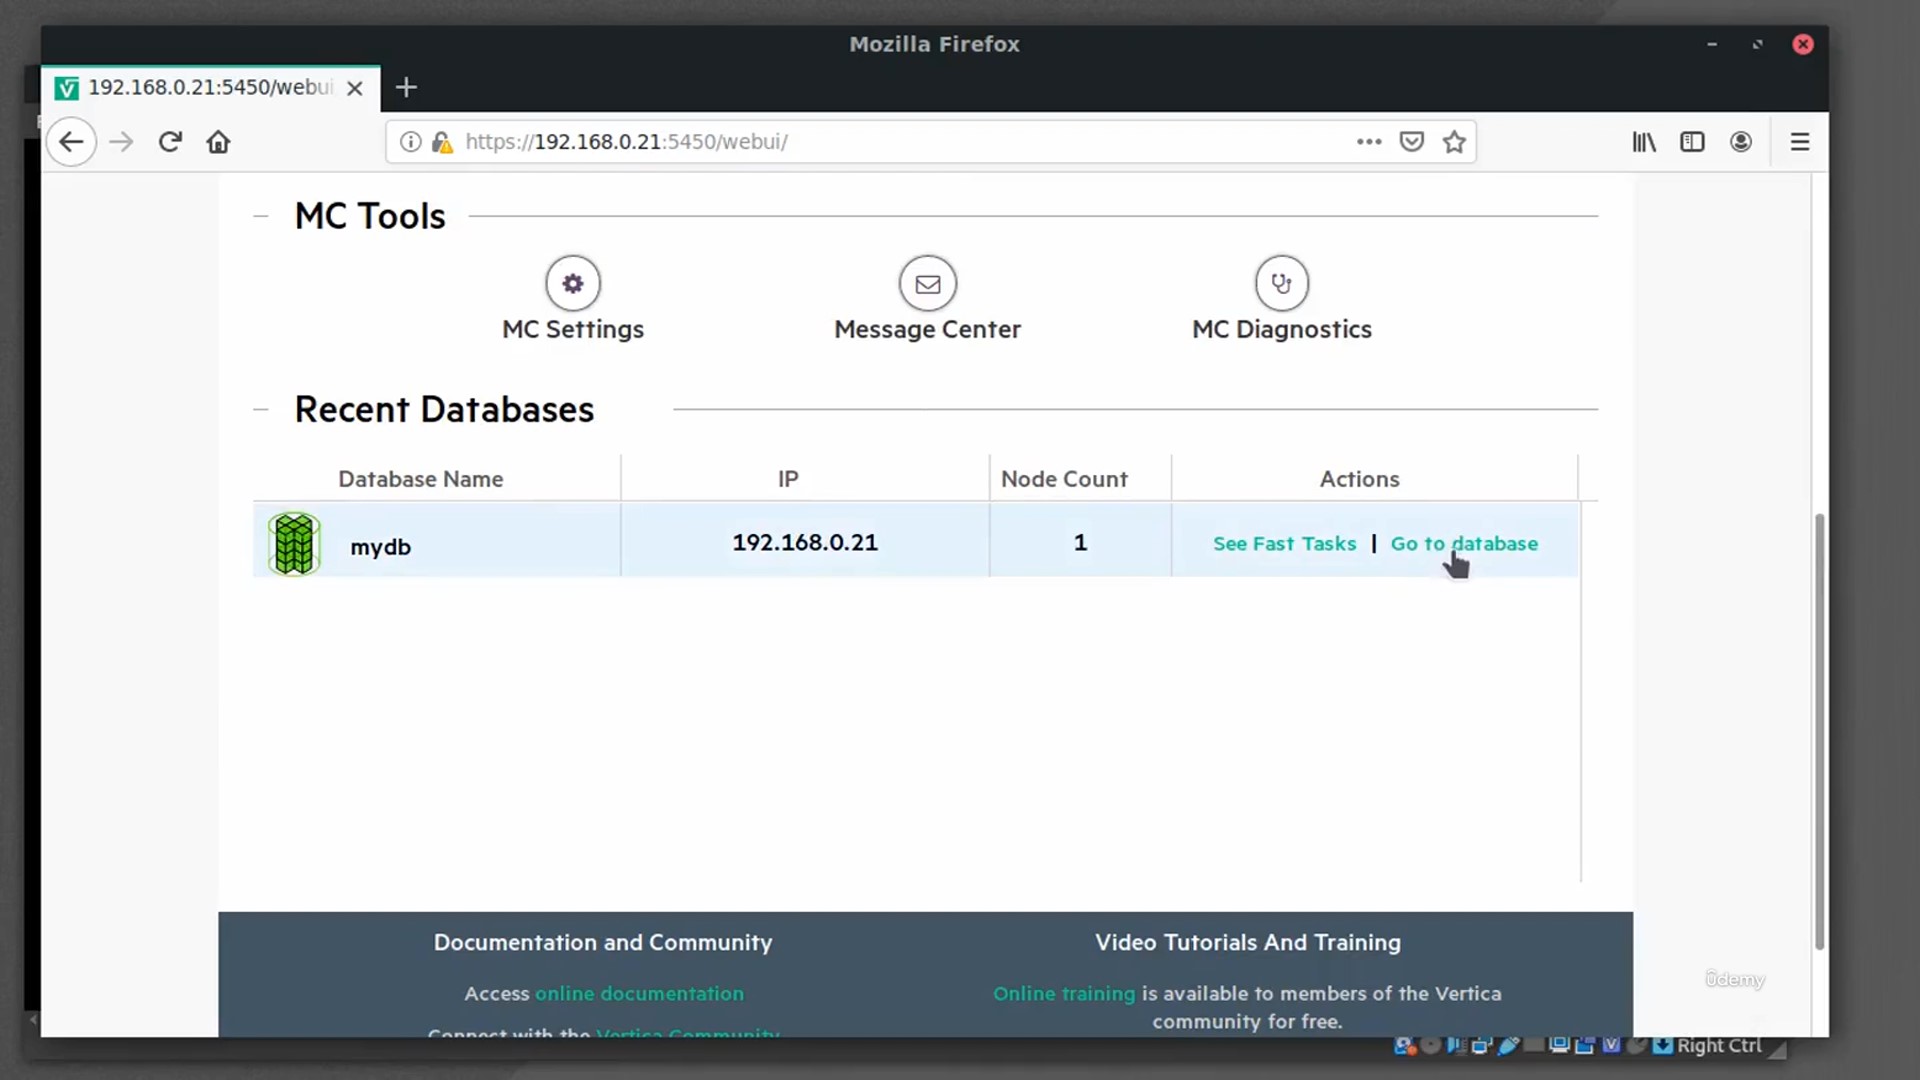The width and height of the screenshot is (1920, 1080).
Task: Open a new tab with plus button
Action: 406,87
